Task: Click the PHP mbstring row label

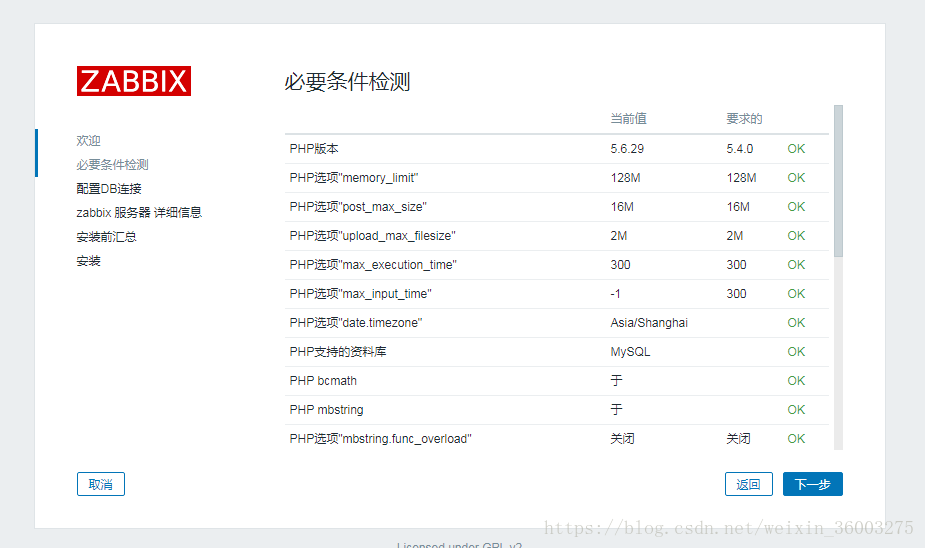Action: [326, 409]
